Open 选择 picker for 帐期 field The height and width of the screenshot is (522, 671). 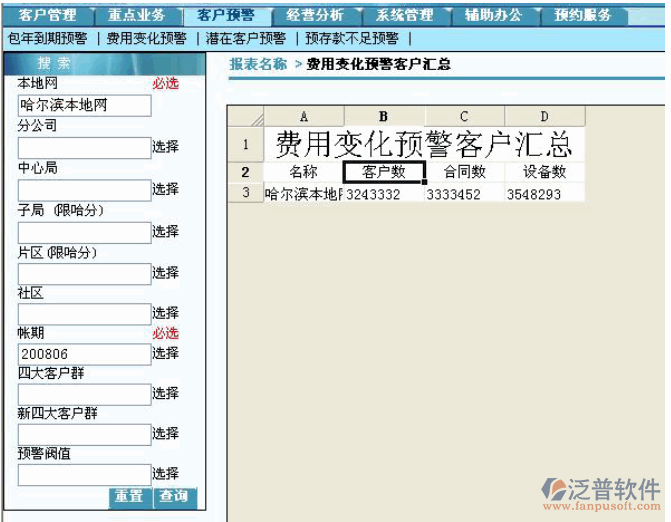click(x=165, y=353)
